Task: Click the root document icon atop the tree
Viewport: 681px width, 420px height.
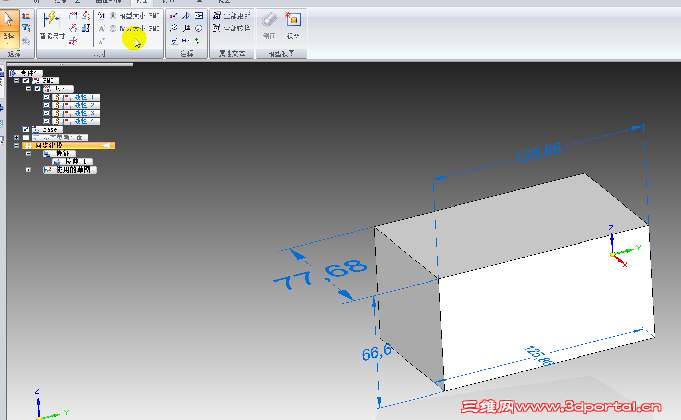Action: [x=13, y=73]
